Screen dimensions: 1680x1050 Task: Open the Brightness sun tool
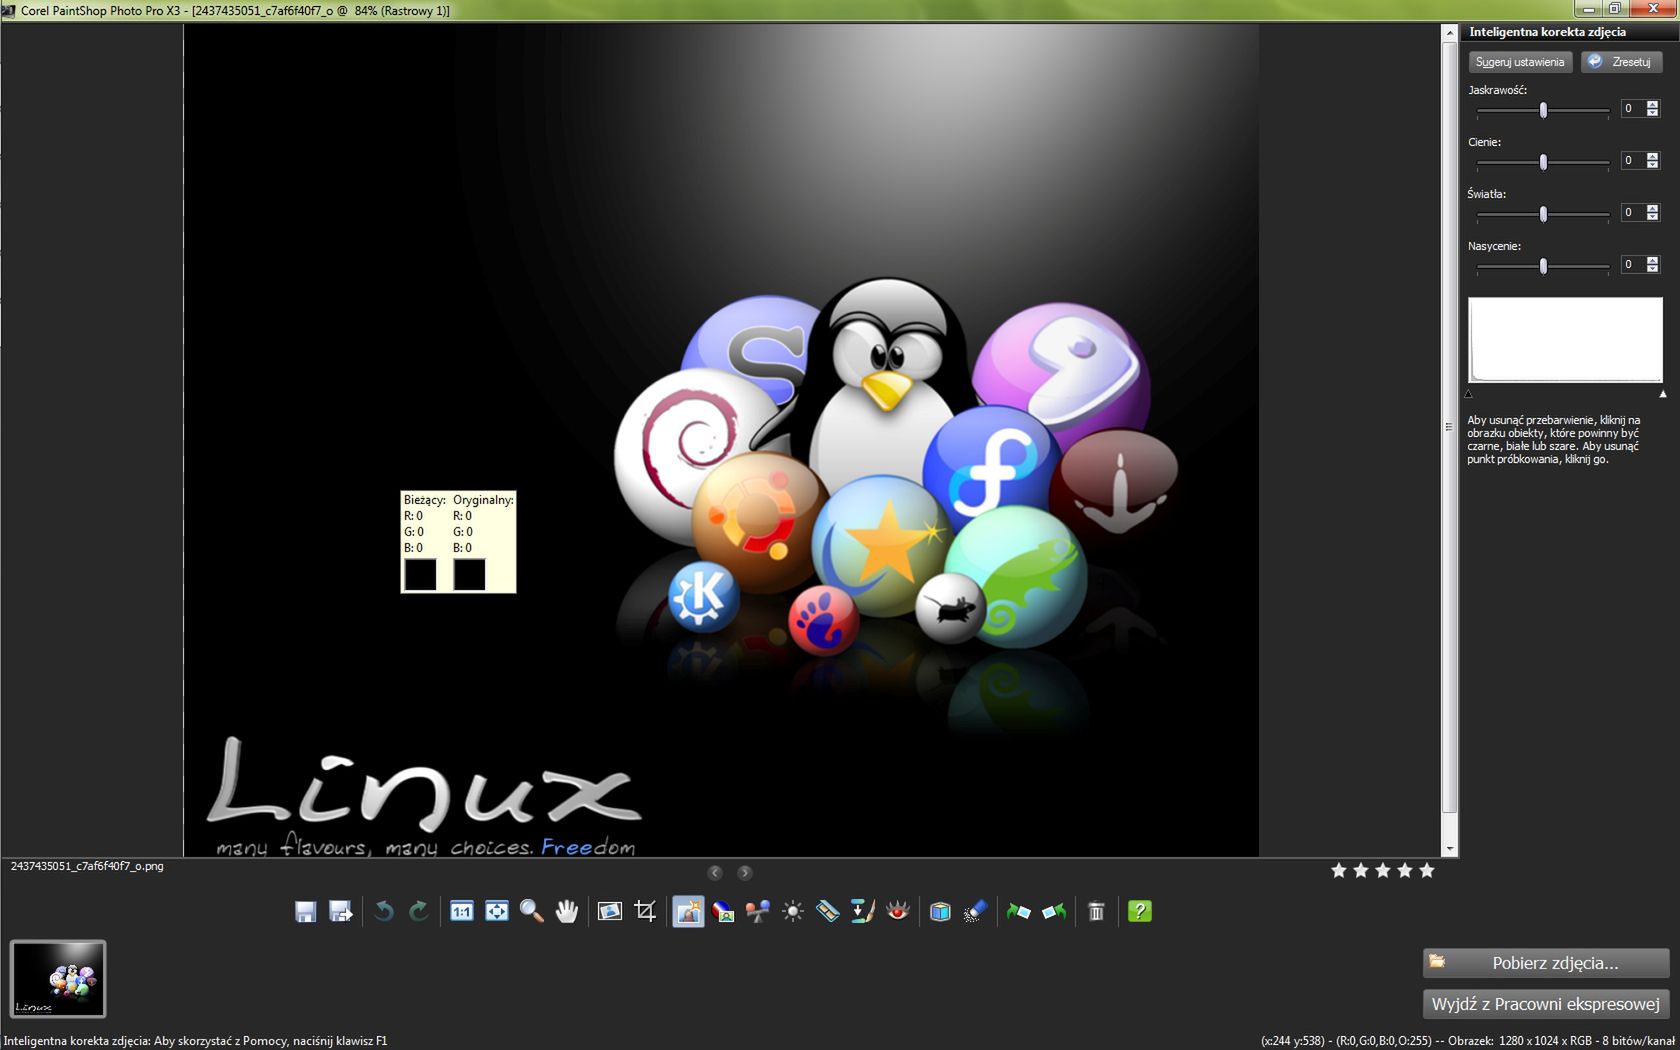(x=793, y=911)
